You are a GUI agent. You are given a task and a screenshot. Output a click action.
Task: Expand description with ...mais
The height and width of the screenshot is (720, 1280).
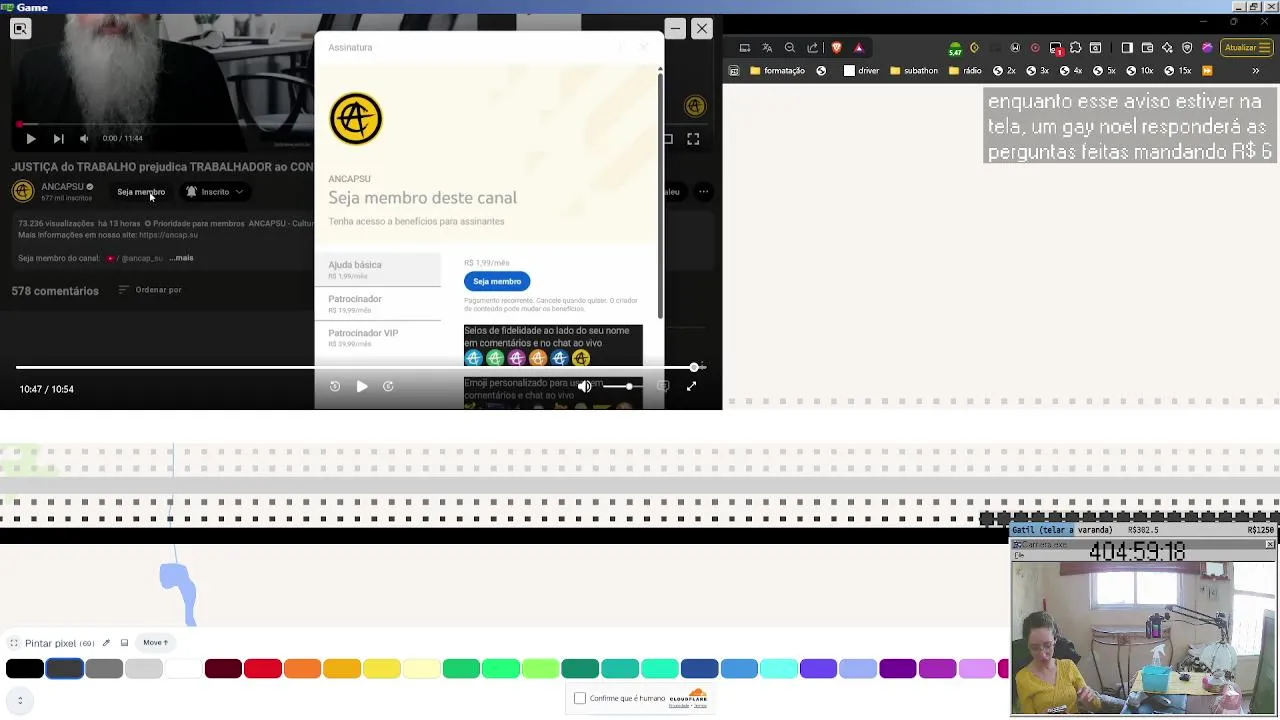coord(182,258)
